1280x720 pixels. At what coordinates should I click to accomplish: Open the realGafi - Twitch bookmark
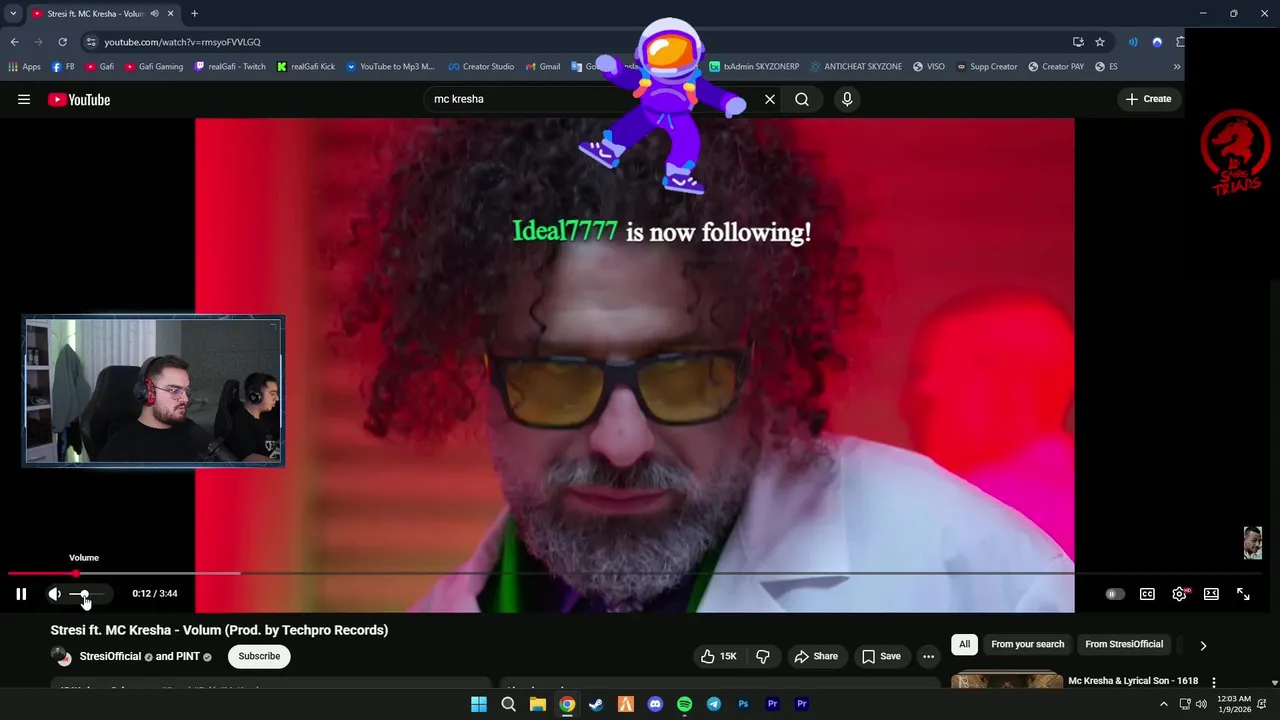click(230, 67)
